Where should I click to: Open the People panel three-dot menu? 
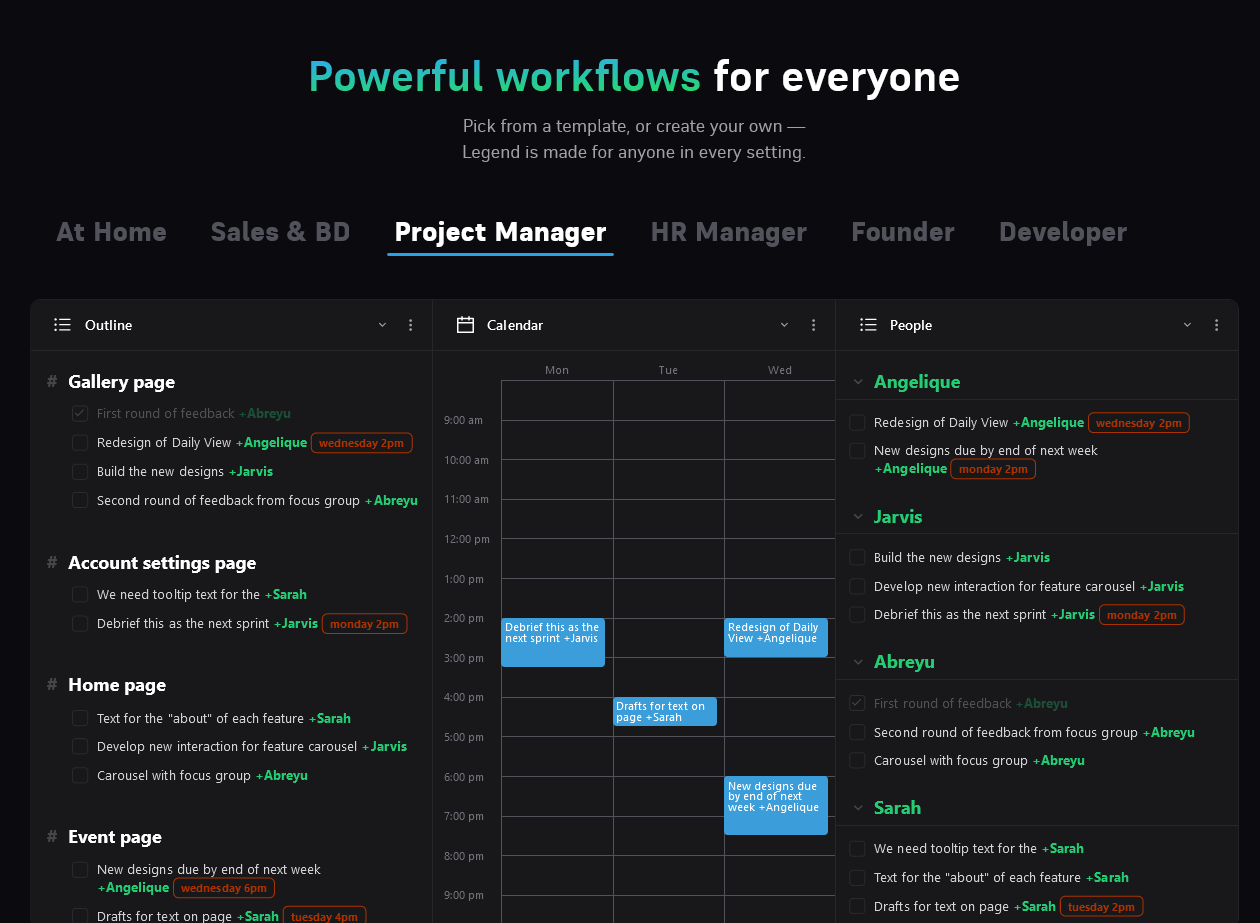[x=1216, y=325]
